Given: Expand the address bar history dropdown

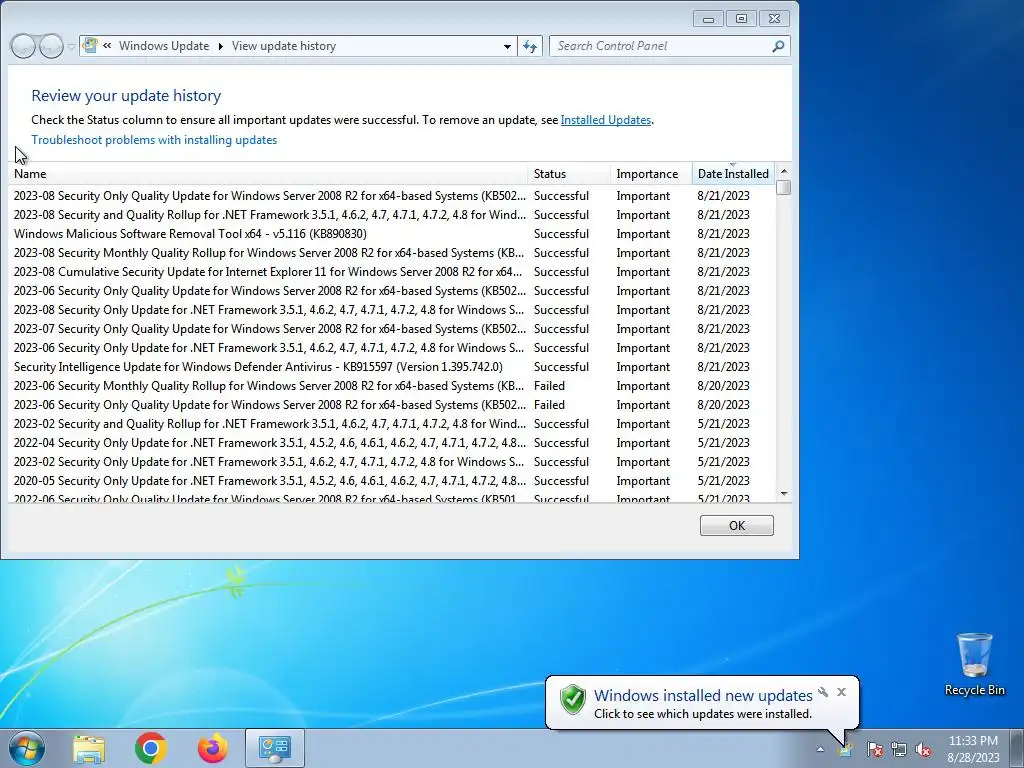Looking at the screenshot, I should pos(507,46).
